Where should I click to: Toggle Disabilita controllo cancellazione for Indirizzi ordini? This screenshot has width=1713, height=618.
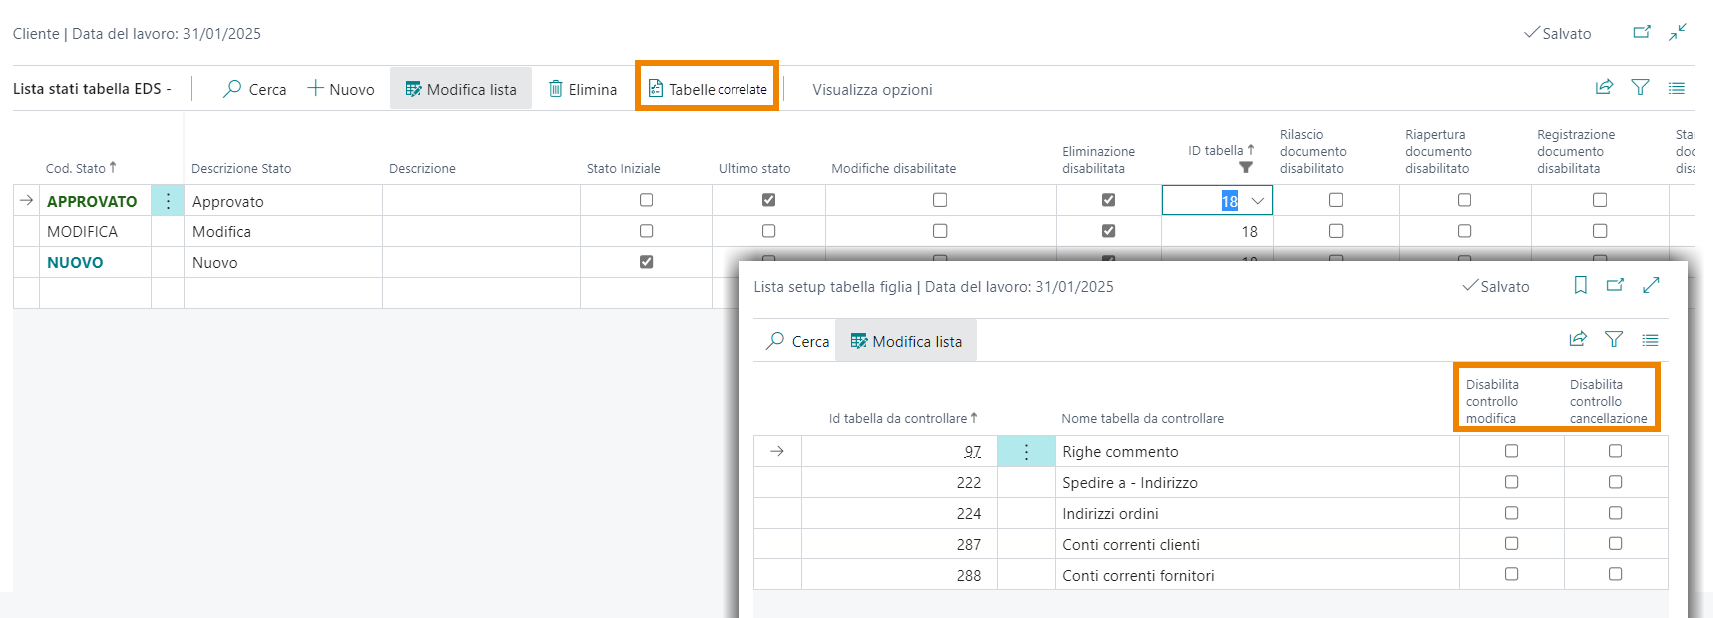coord(1615,513)
